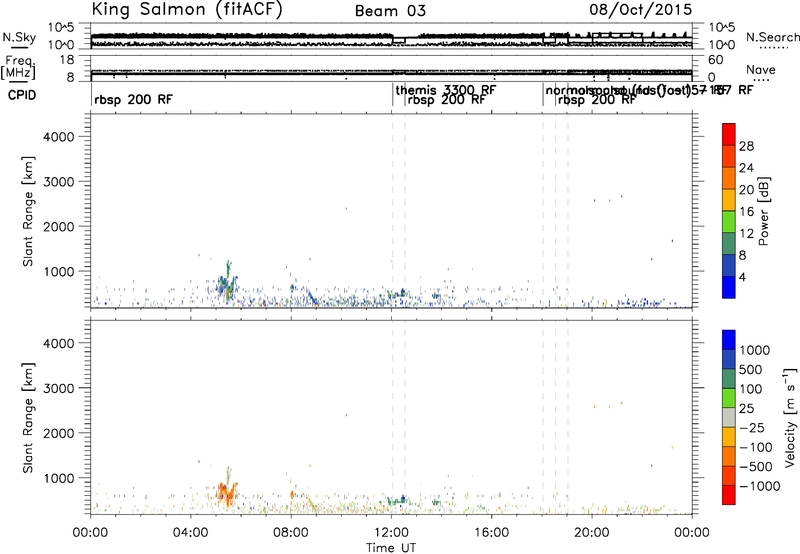
Task: Click the '04:00' time axis label
Action: 190,533
